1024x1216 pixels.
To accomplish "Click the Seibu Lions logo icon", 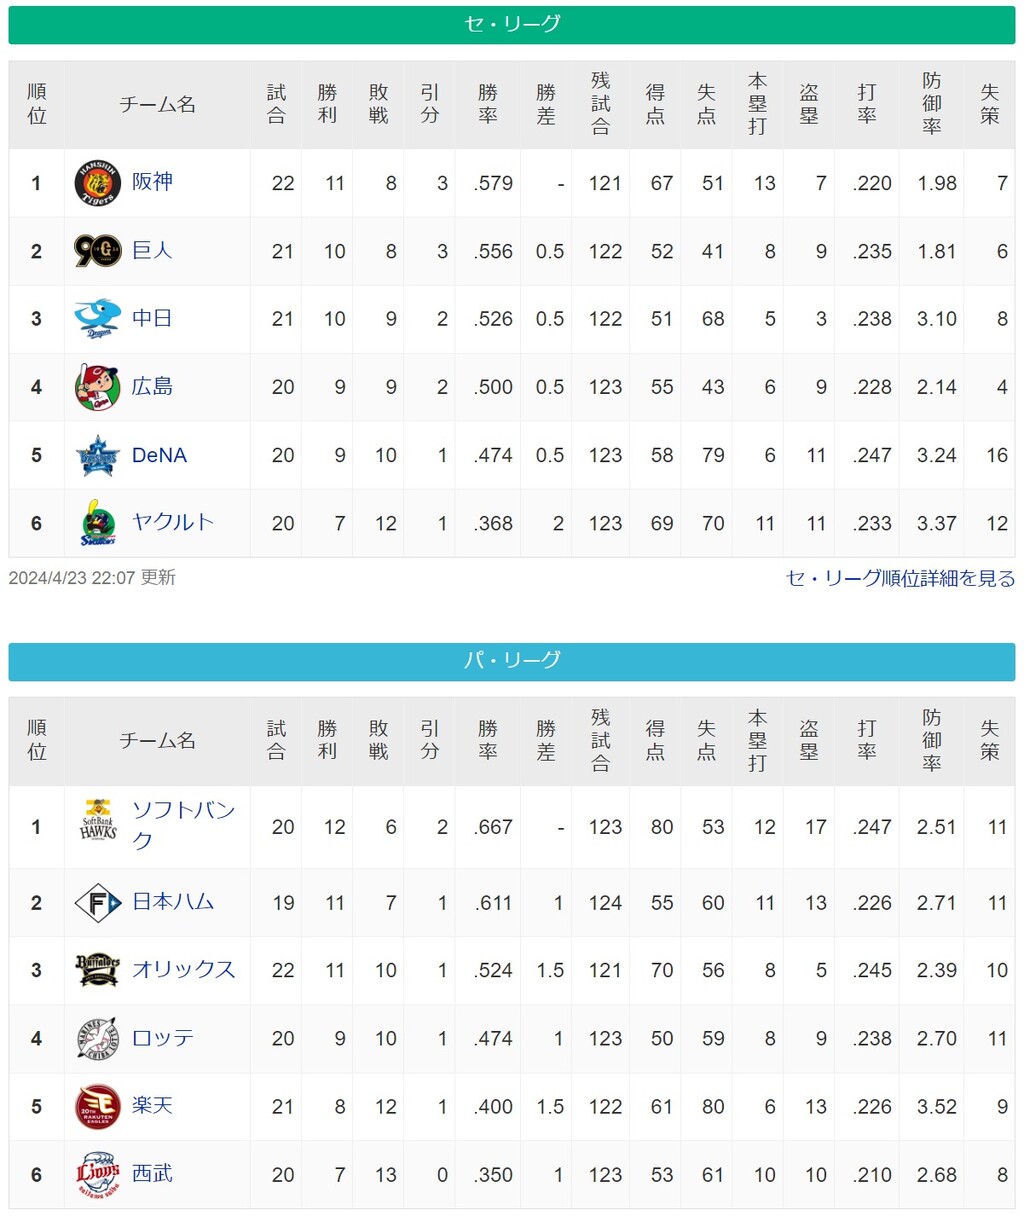I will click(98, 1174).
